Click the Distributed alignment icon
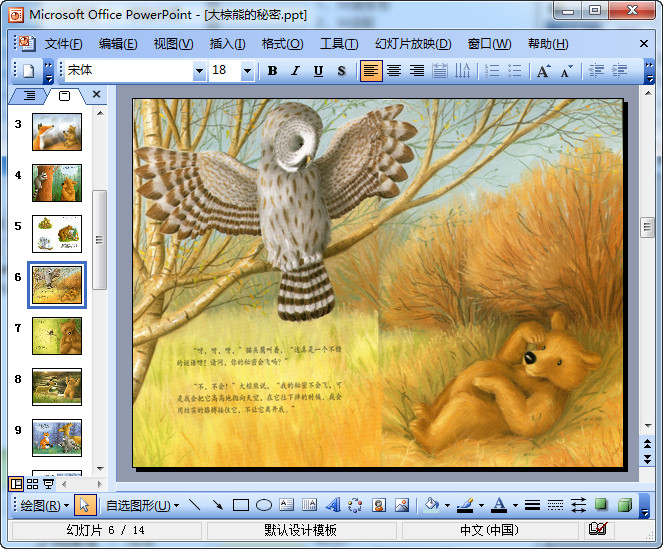 coord(440,71)
